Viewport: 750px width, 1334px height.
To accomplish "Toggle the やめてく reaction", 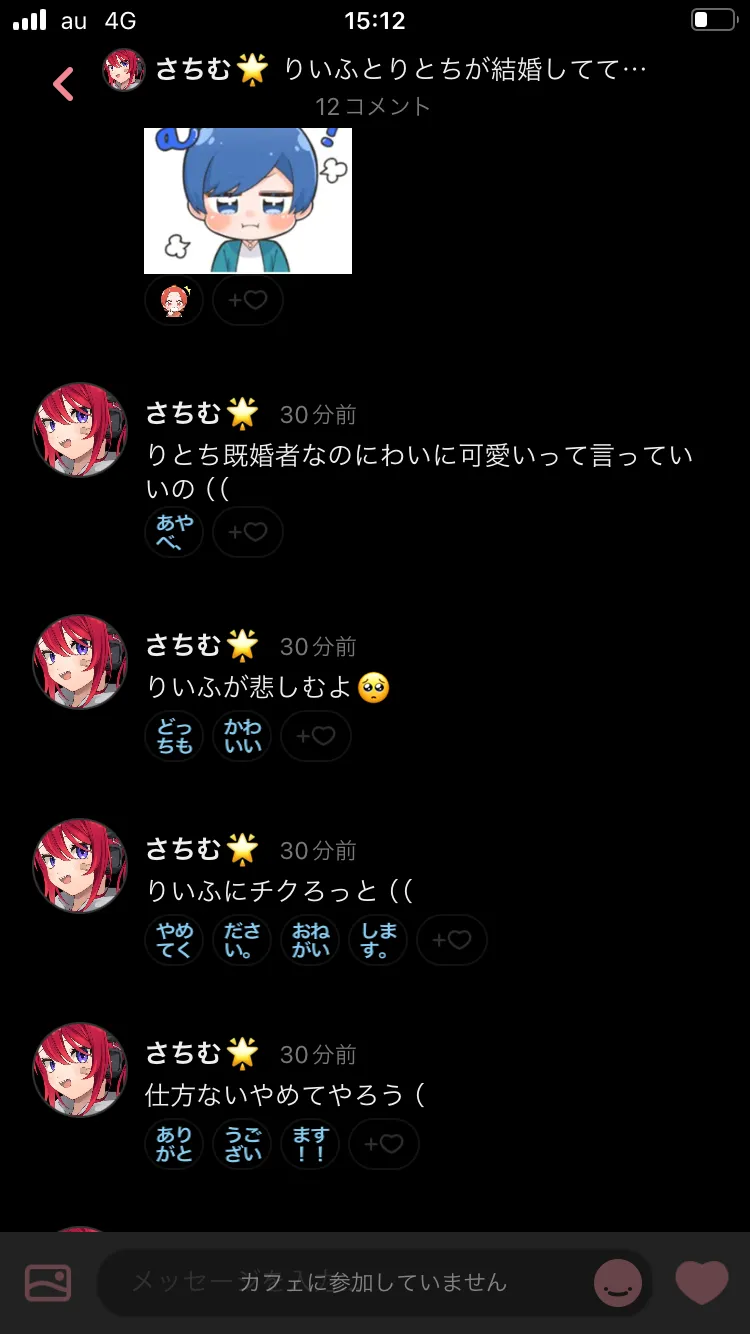I will [174, 940].
